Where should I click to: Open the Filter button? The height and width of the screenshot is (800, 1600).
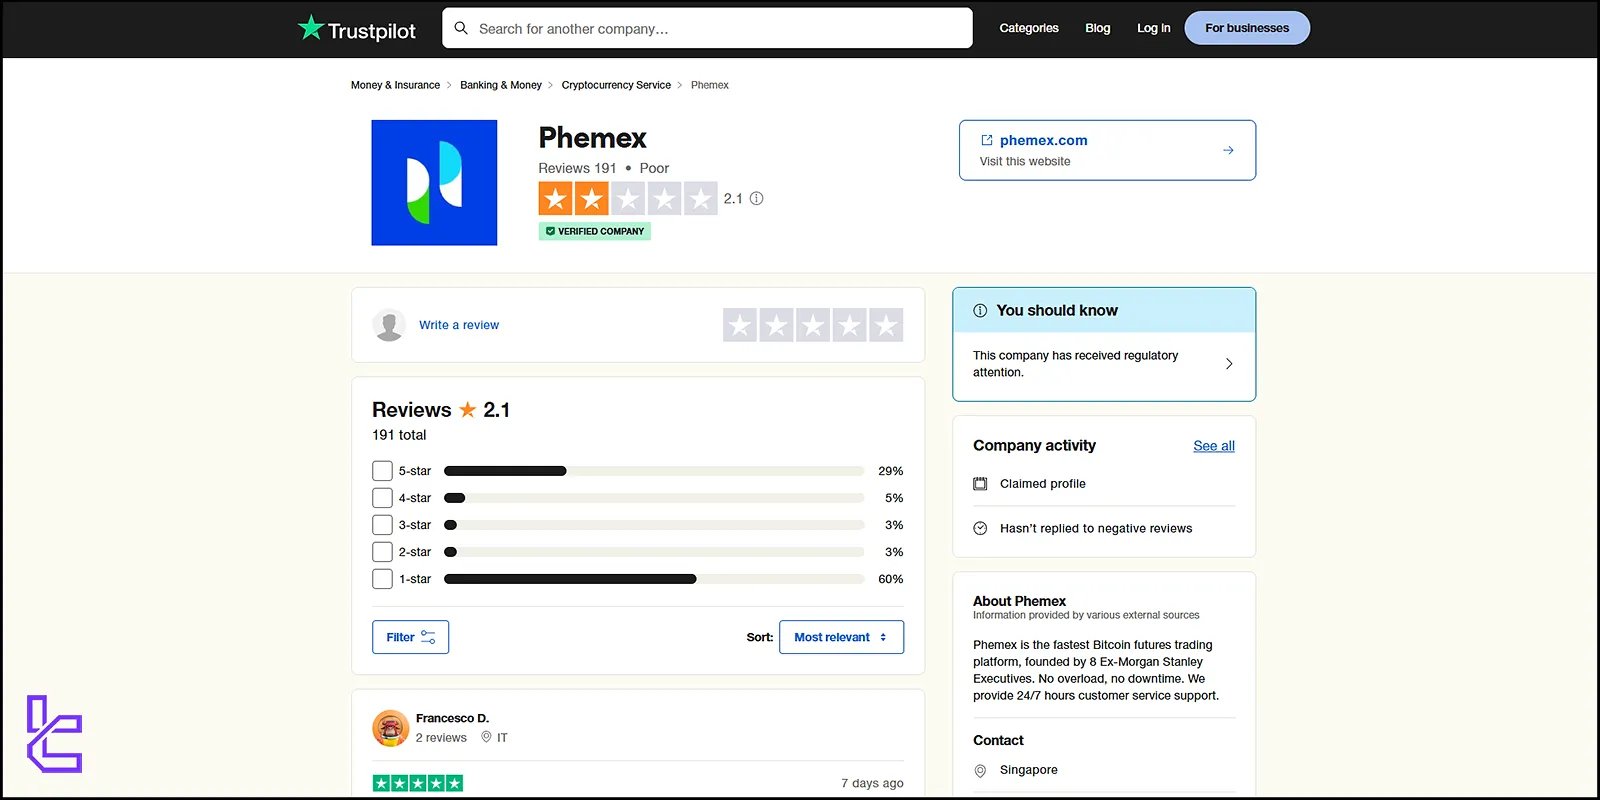tap(410, 637)
